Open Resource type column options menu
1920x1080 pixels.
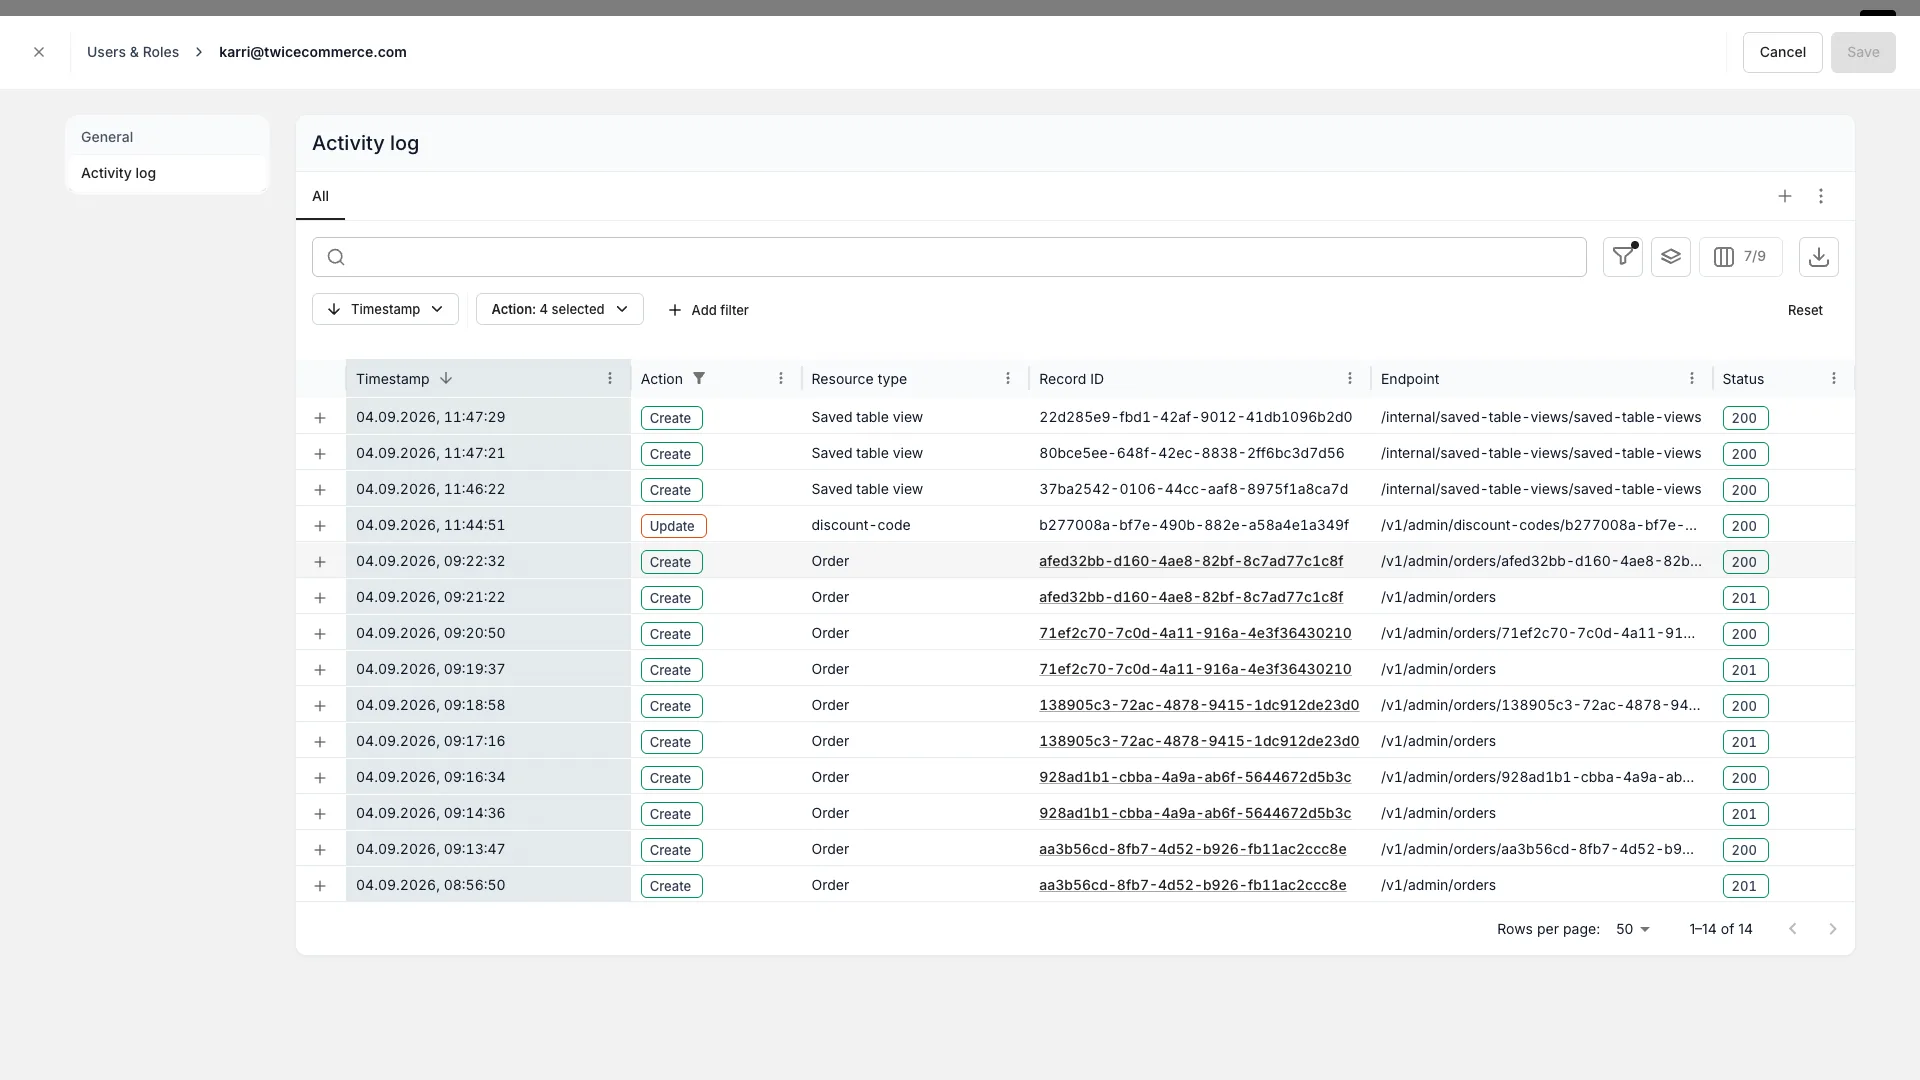[1008, 379]
